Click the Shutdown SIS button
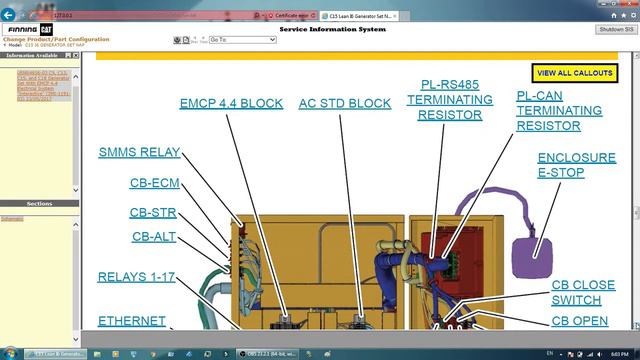The width and height of the screenshot is (640, 360). coord(616,29)
